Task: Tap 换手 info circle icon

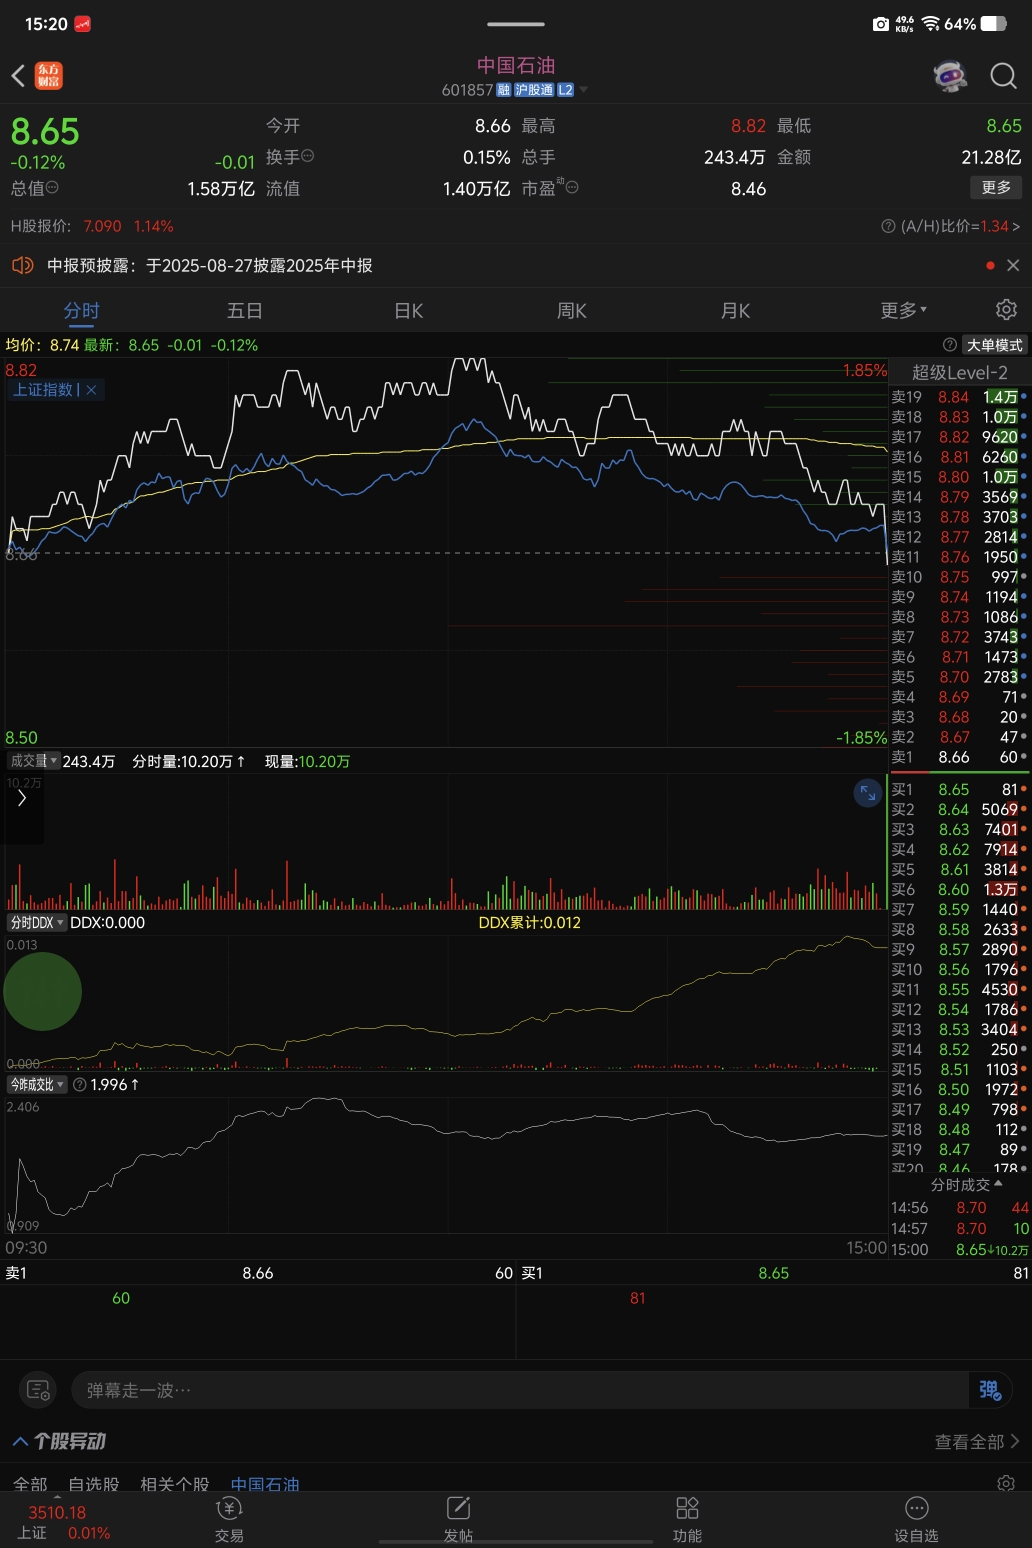Action: tap(308, 156)
